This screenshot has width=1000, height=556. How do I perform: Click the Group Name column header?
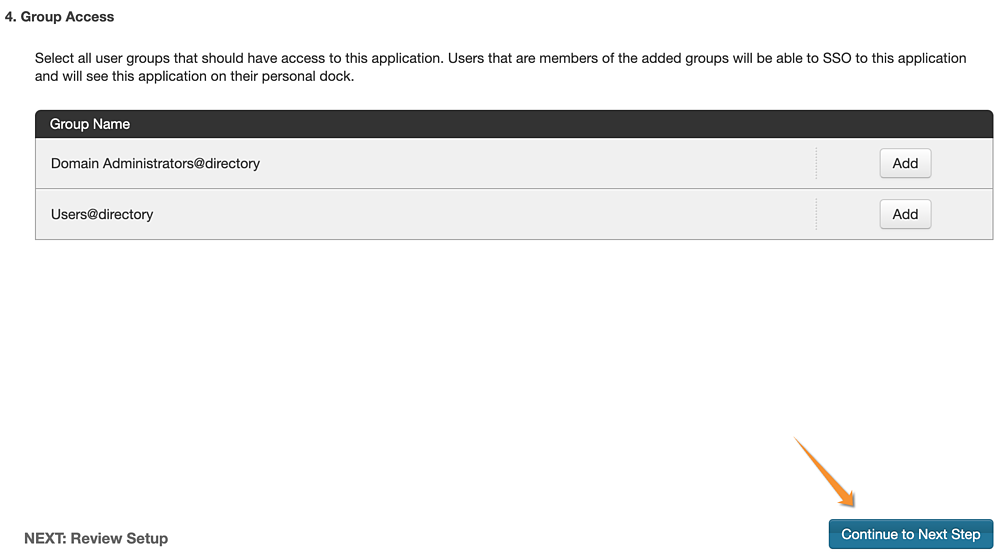click(90, 124)
